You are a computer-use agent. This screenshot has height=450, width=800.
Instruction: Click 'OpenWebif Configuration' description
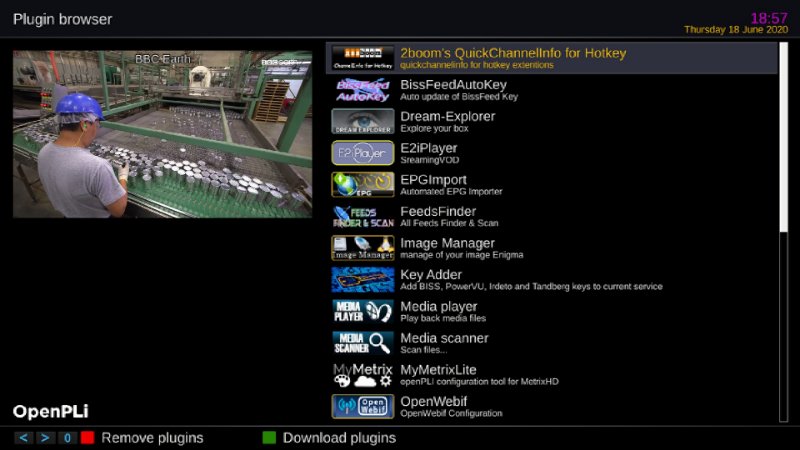tap(451, 413)
